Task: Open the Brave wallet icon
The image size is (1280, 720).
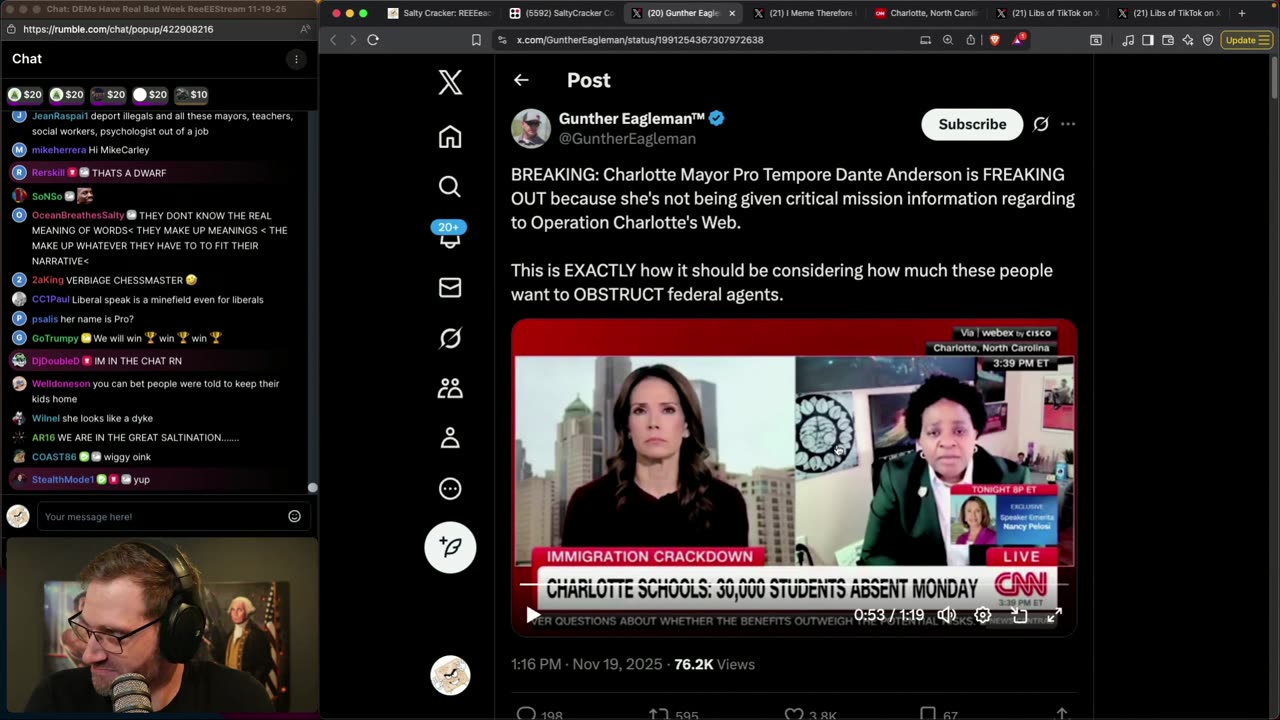Action: (x=1168, y=40)
